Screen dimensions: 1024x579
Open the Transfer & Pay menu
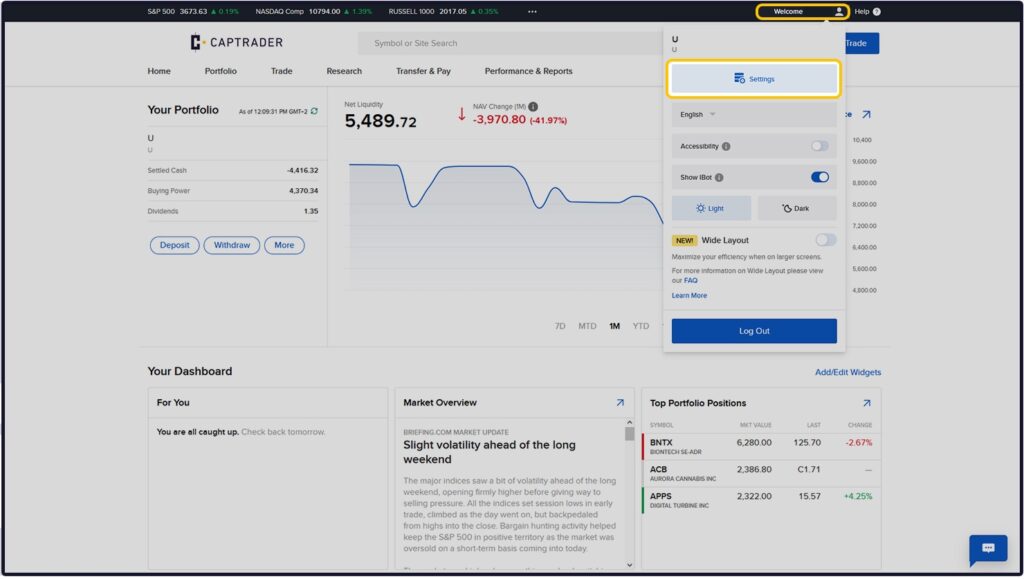coord(423,71)
